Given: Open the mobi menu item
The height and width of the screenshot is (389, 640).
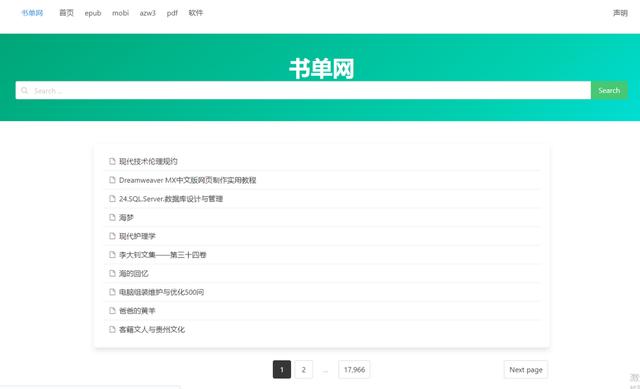Looking at the screenshot, I should (120, 13).
